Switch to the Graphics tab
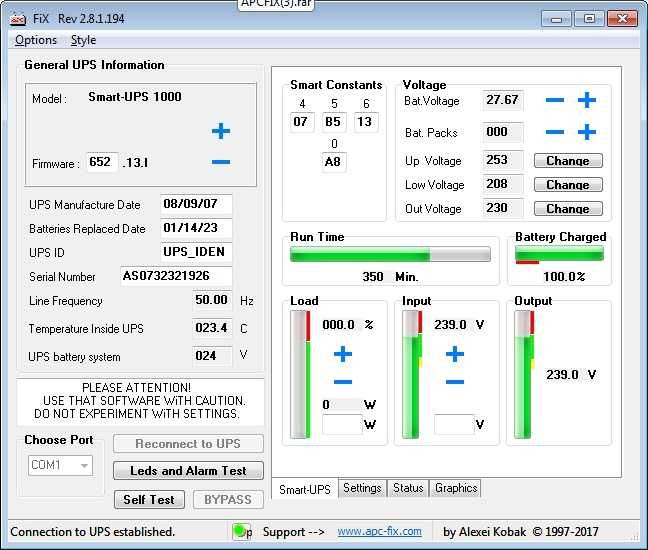Screen dimensions: 648x550 456,488
